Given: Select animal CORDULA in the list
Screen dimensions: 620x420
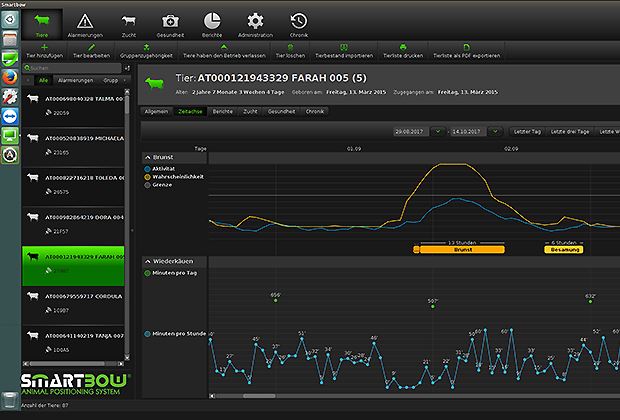Looking at the screenshot, I should click(74, 304).
